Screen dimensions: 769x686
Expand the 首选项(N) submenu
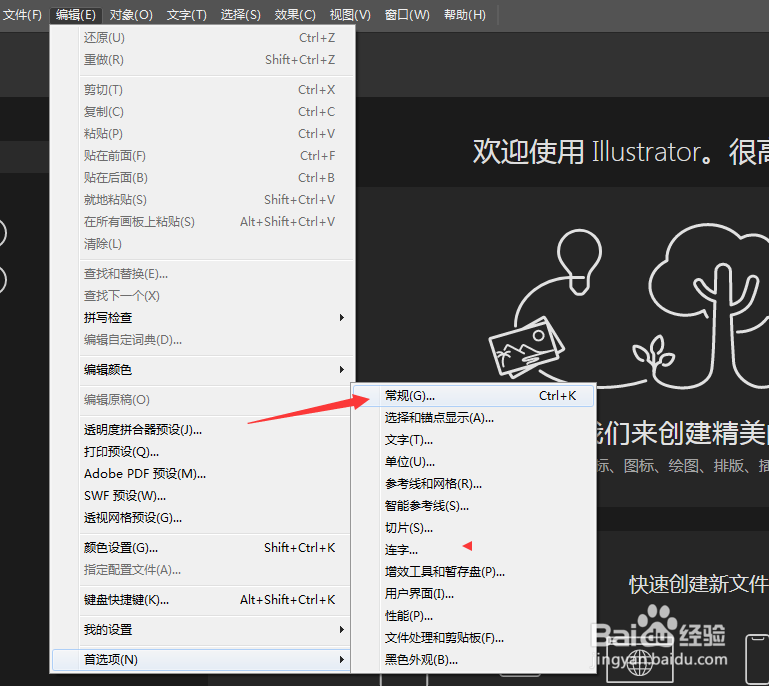point(203,660)
